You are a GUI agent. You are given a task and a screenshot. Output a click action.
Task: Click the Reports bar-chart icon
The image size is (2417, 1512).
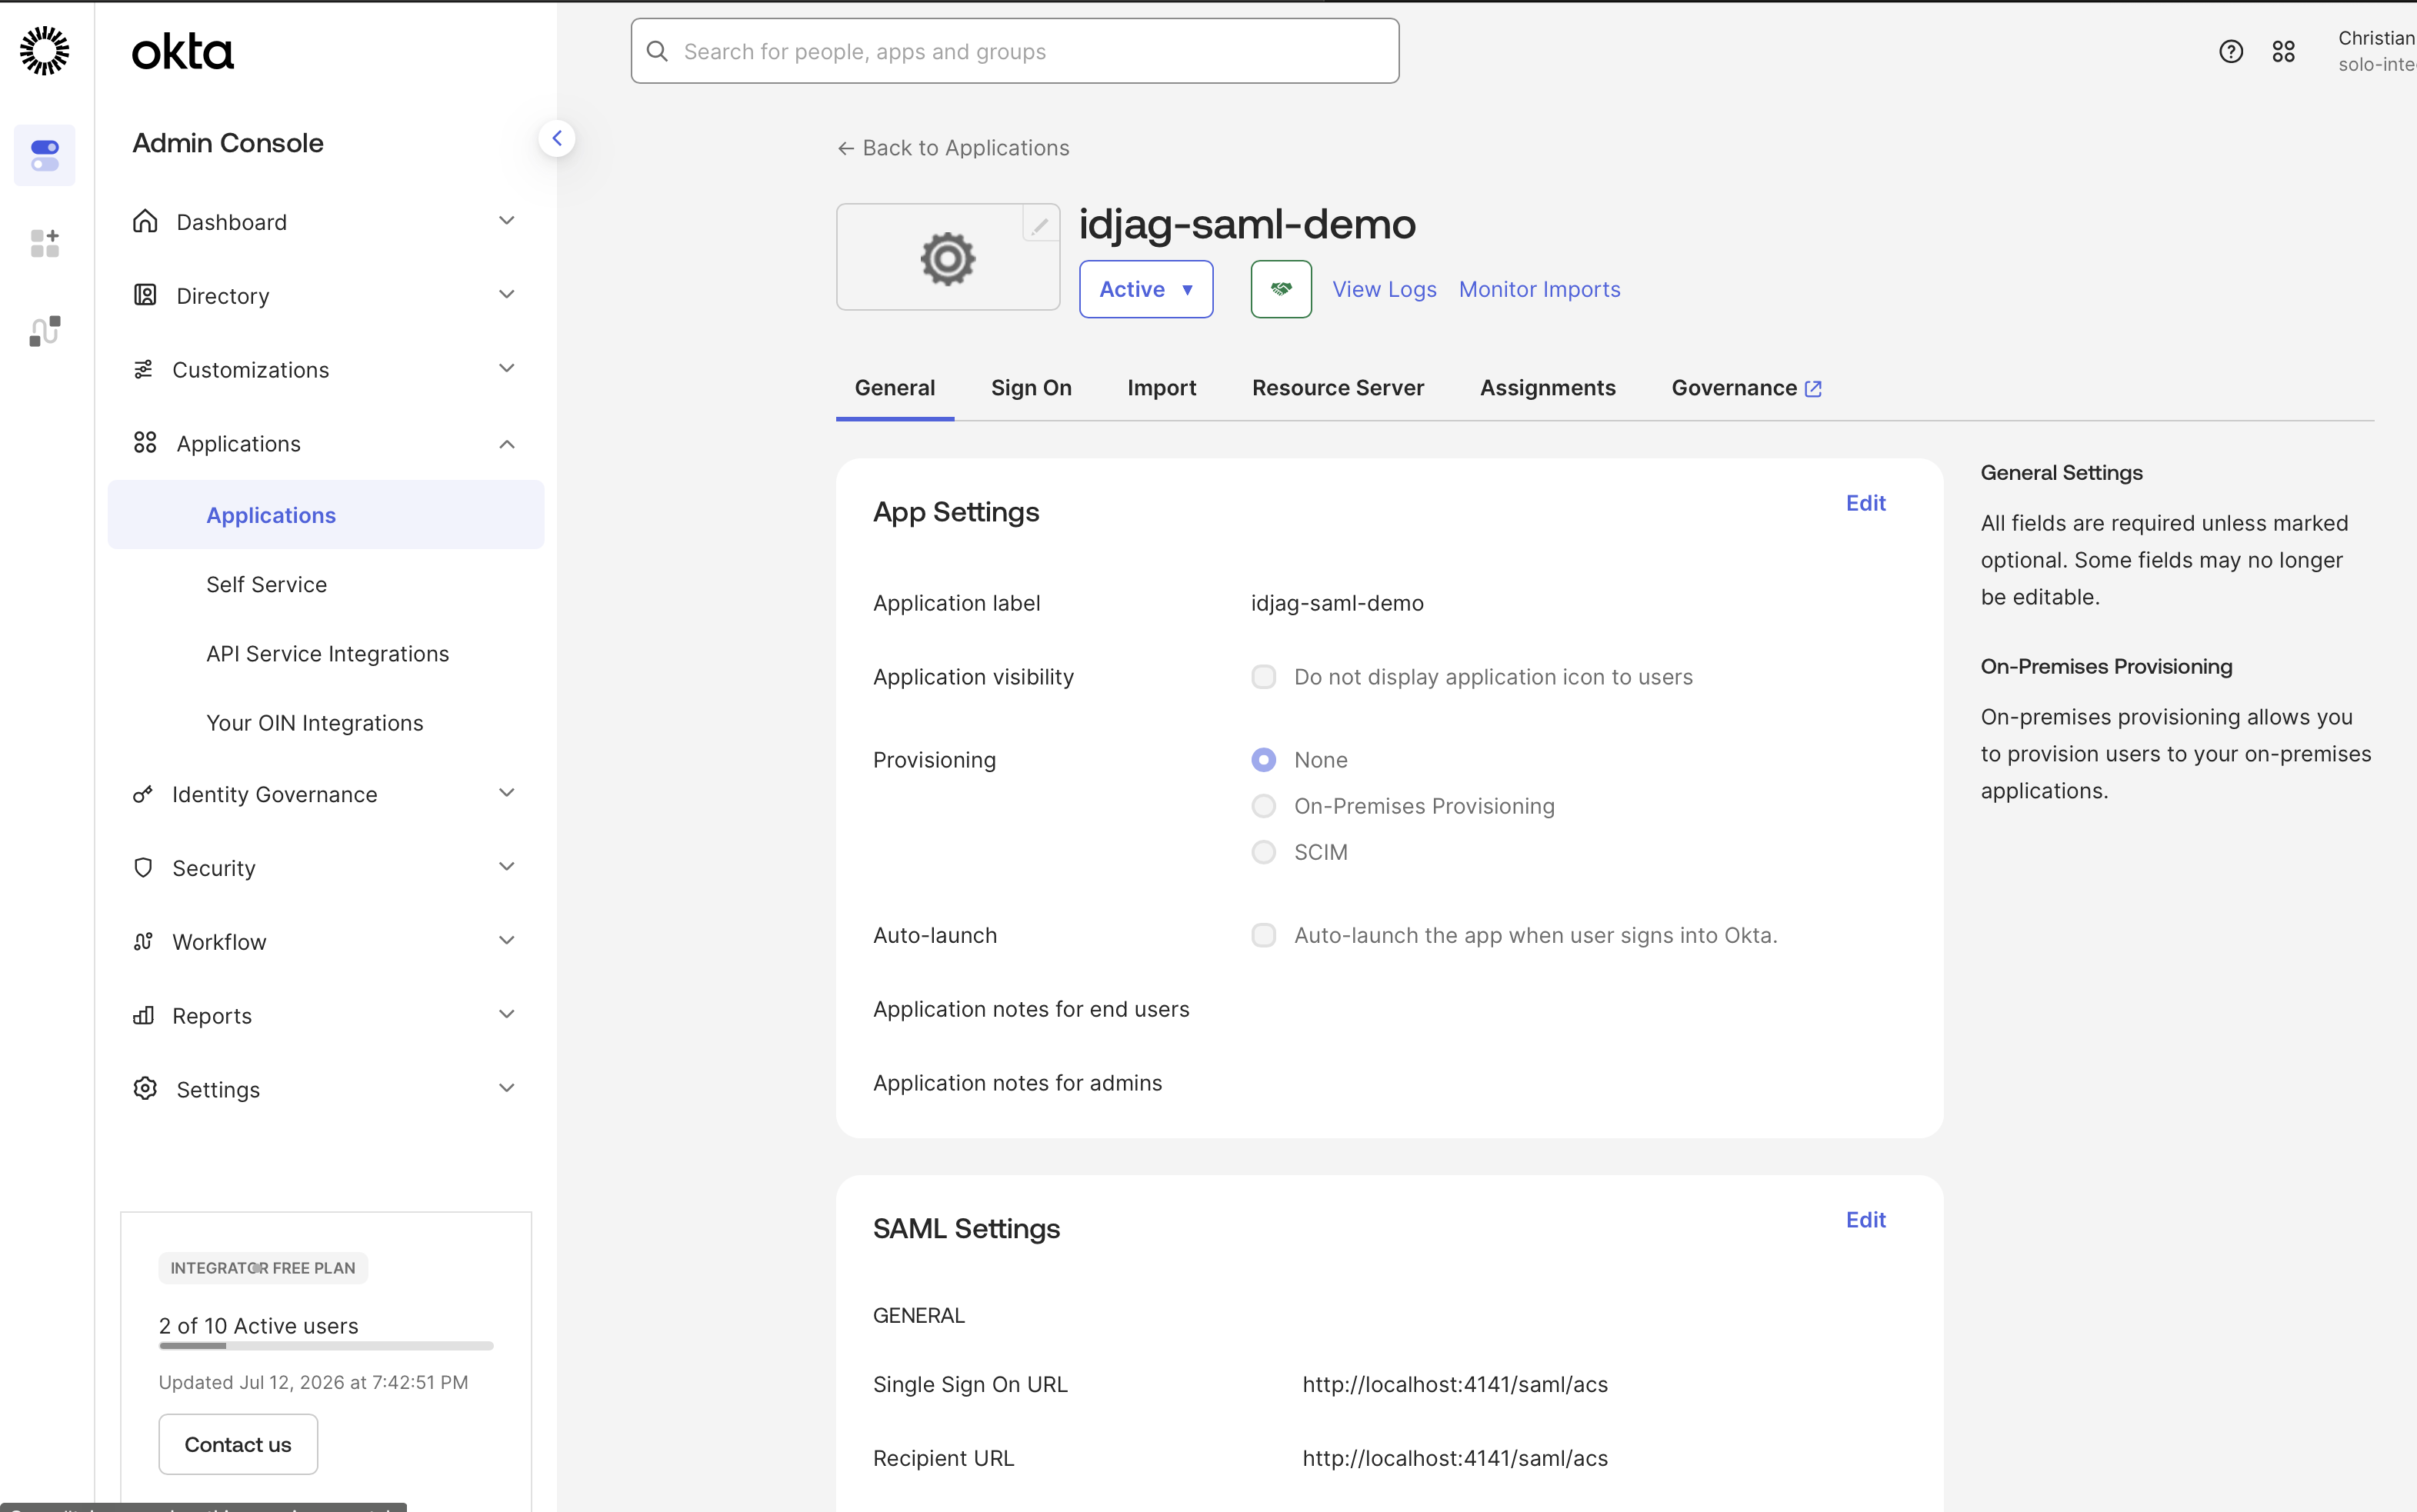coord(143,1015)
